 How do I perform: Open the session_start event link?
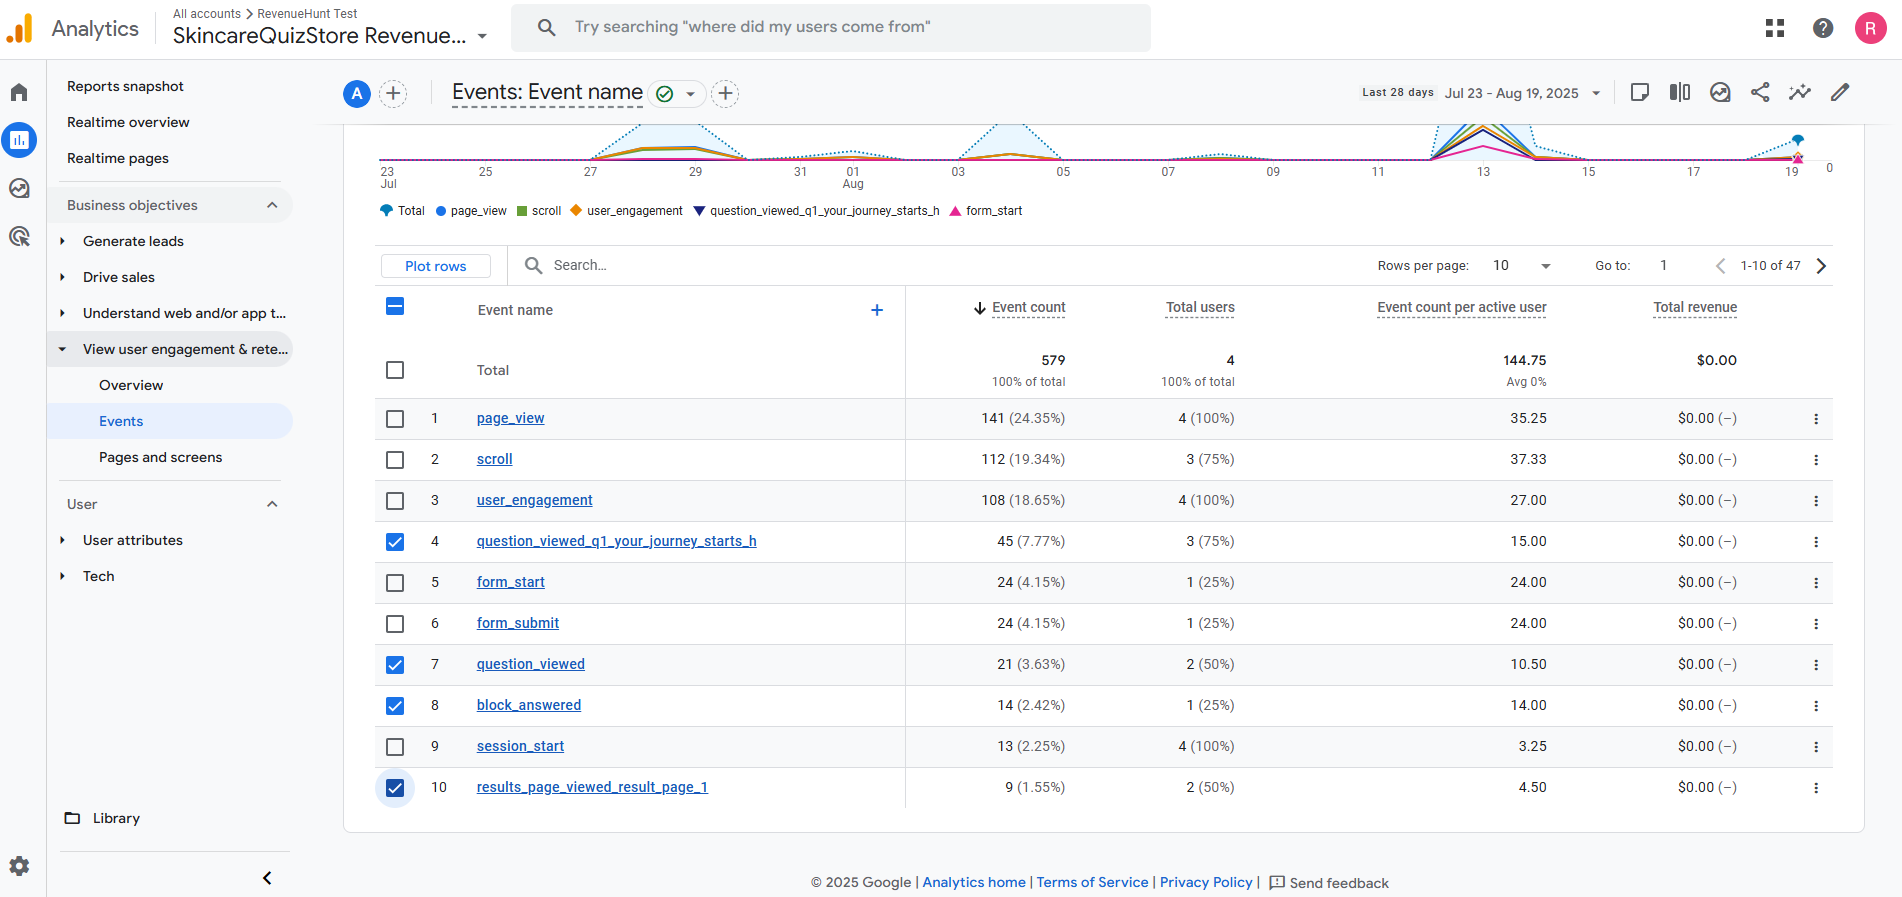tap(520, 747)
